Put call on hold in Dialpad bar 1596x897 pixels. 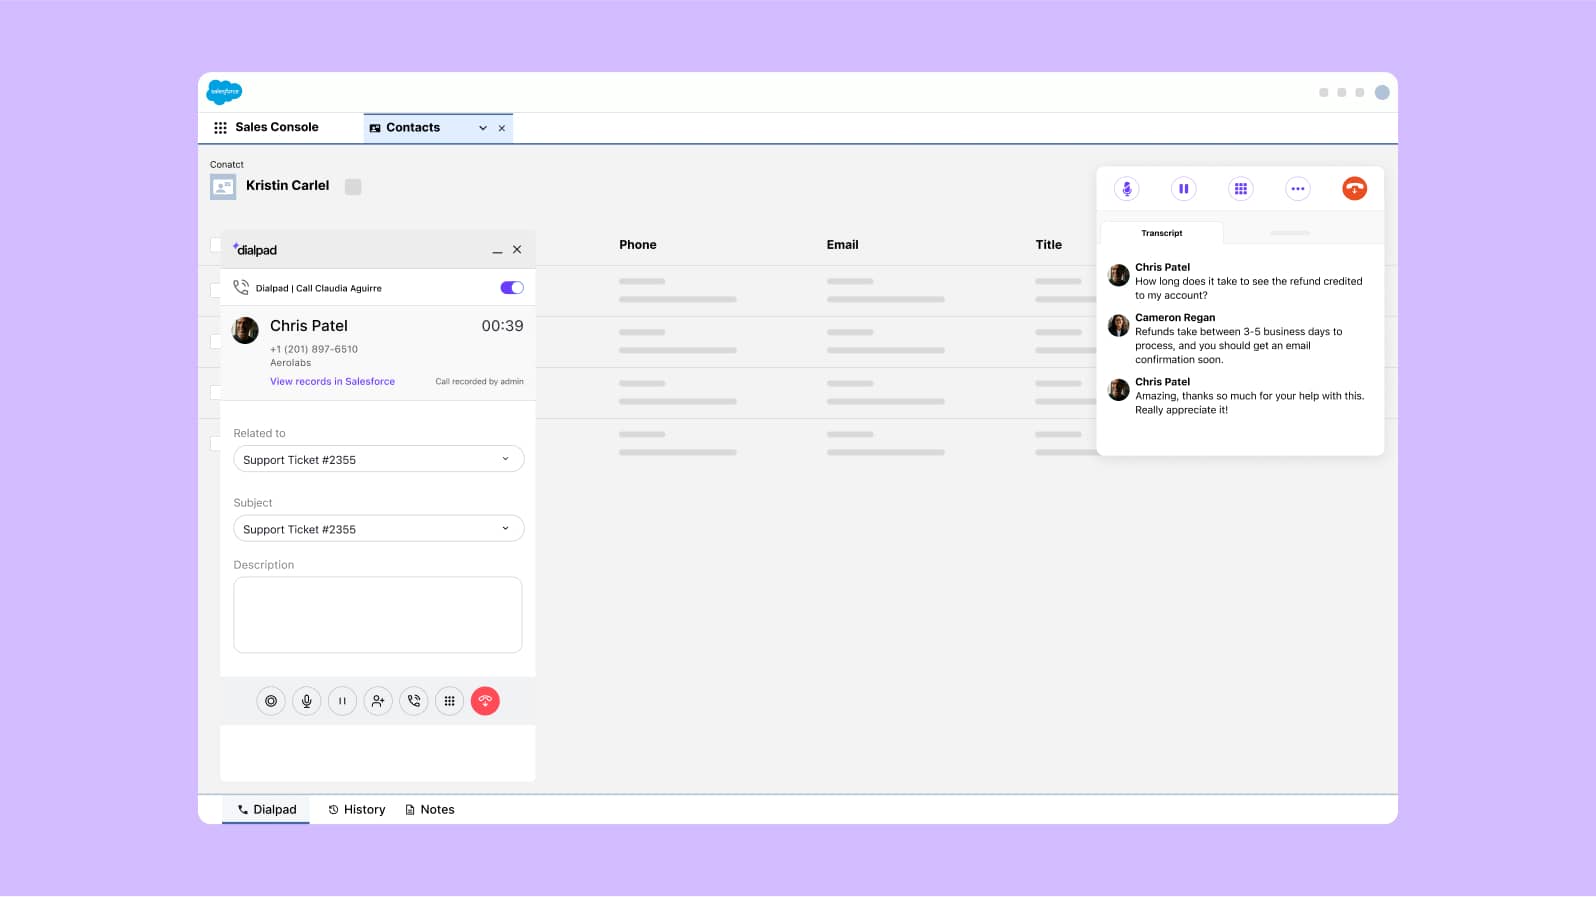[342, 701]
